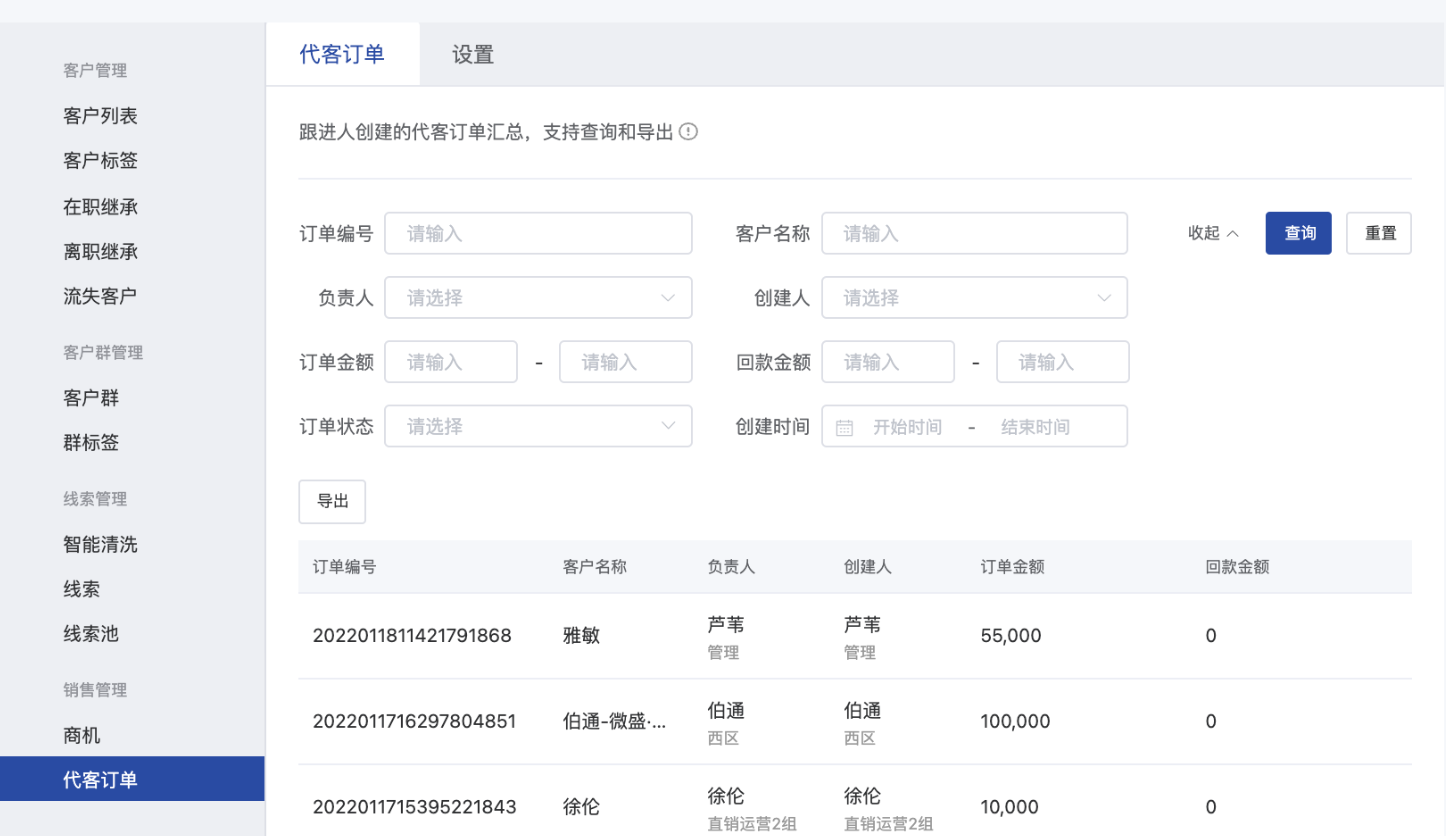Image resolution: width=1446 pixels, height=836 pixels.
Task: Focus the 订单金额 minimum input
Action: point(451,362)
